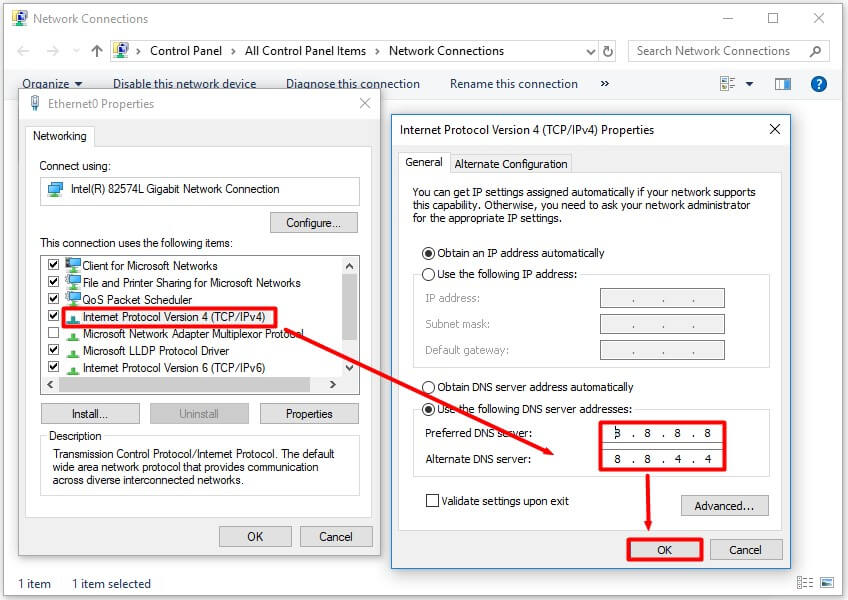The width and height of the screenshot is (848, 600).
Task: Click OK in Ethernet0 Properties
Action: pyautogui.click(x=255, y=537)
